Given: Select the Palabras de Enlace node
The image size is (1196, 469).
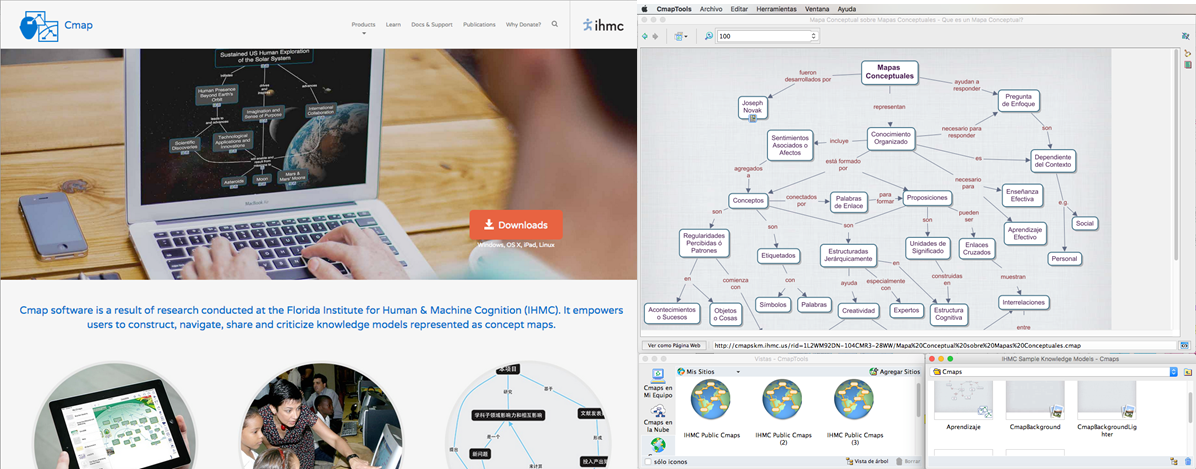Looking at the screenshot, I should point(847,203).
